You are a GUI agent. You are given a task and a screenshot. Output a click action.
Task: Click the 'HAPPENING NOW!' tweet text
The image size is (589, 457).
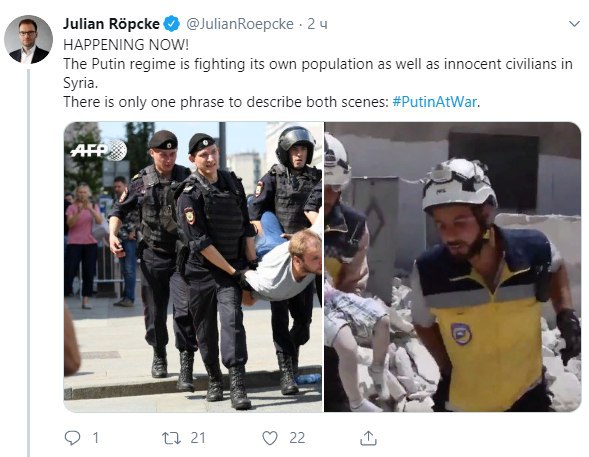point(126,45)
